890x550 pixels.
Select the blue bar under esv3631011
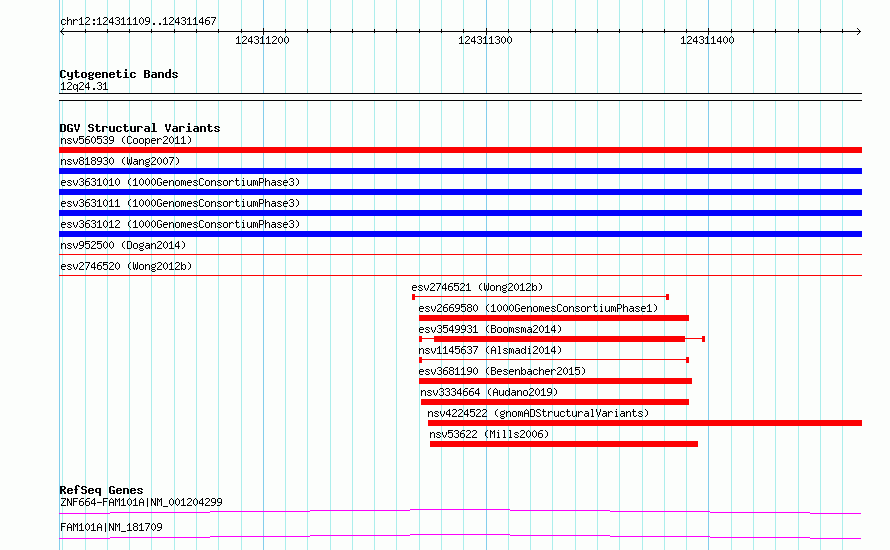tap(460, 213)
